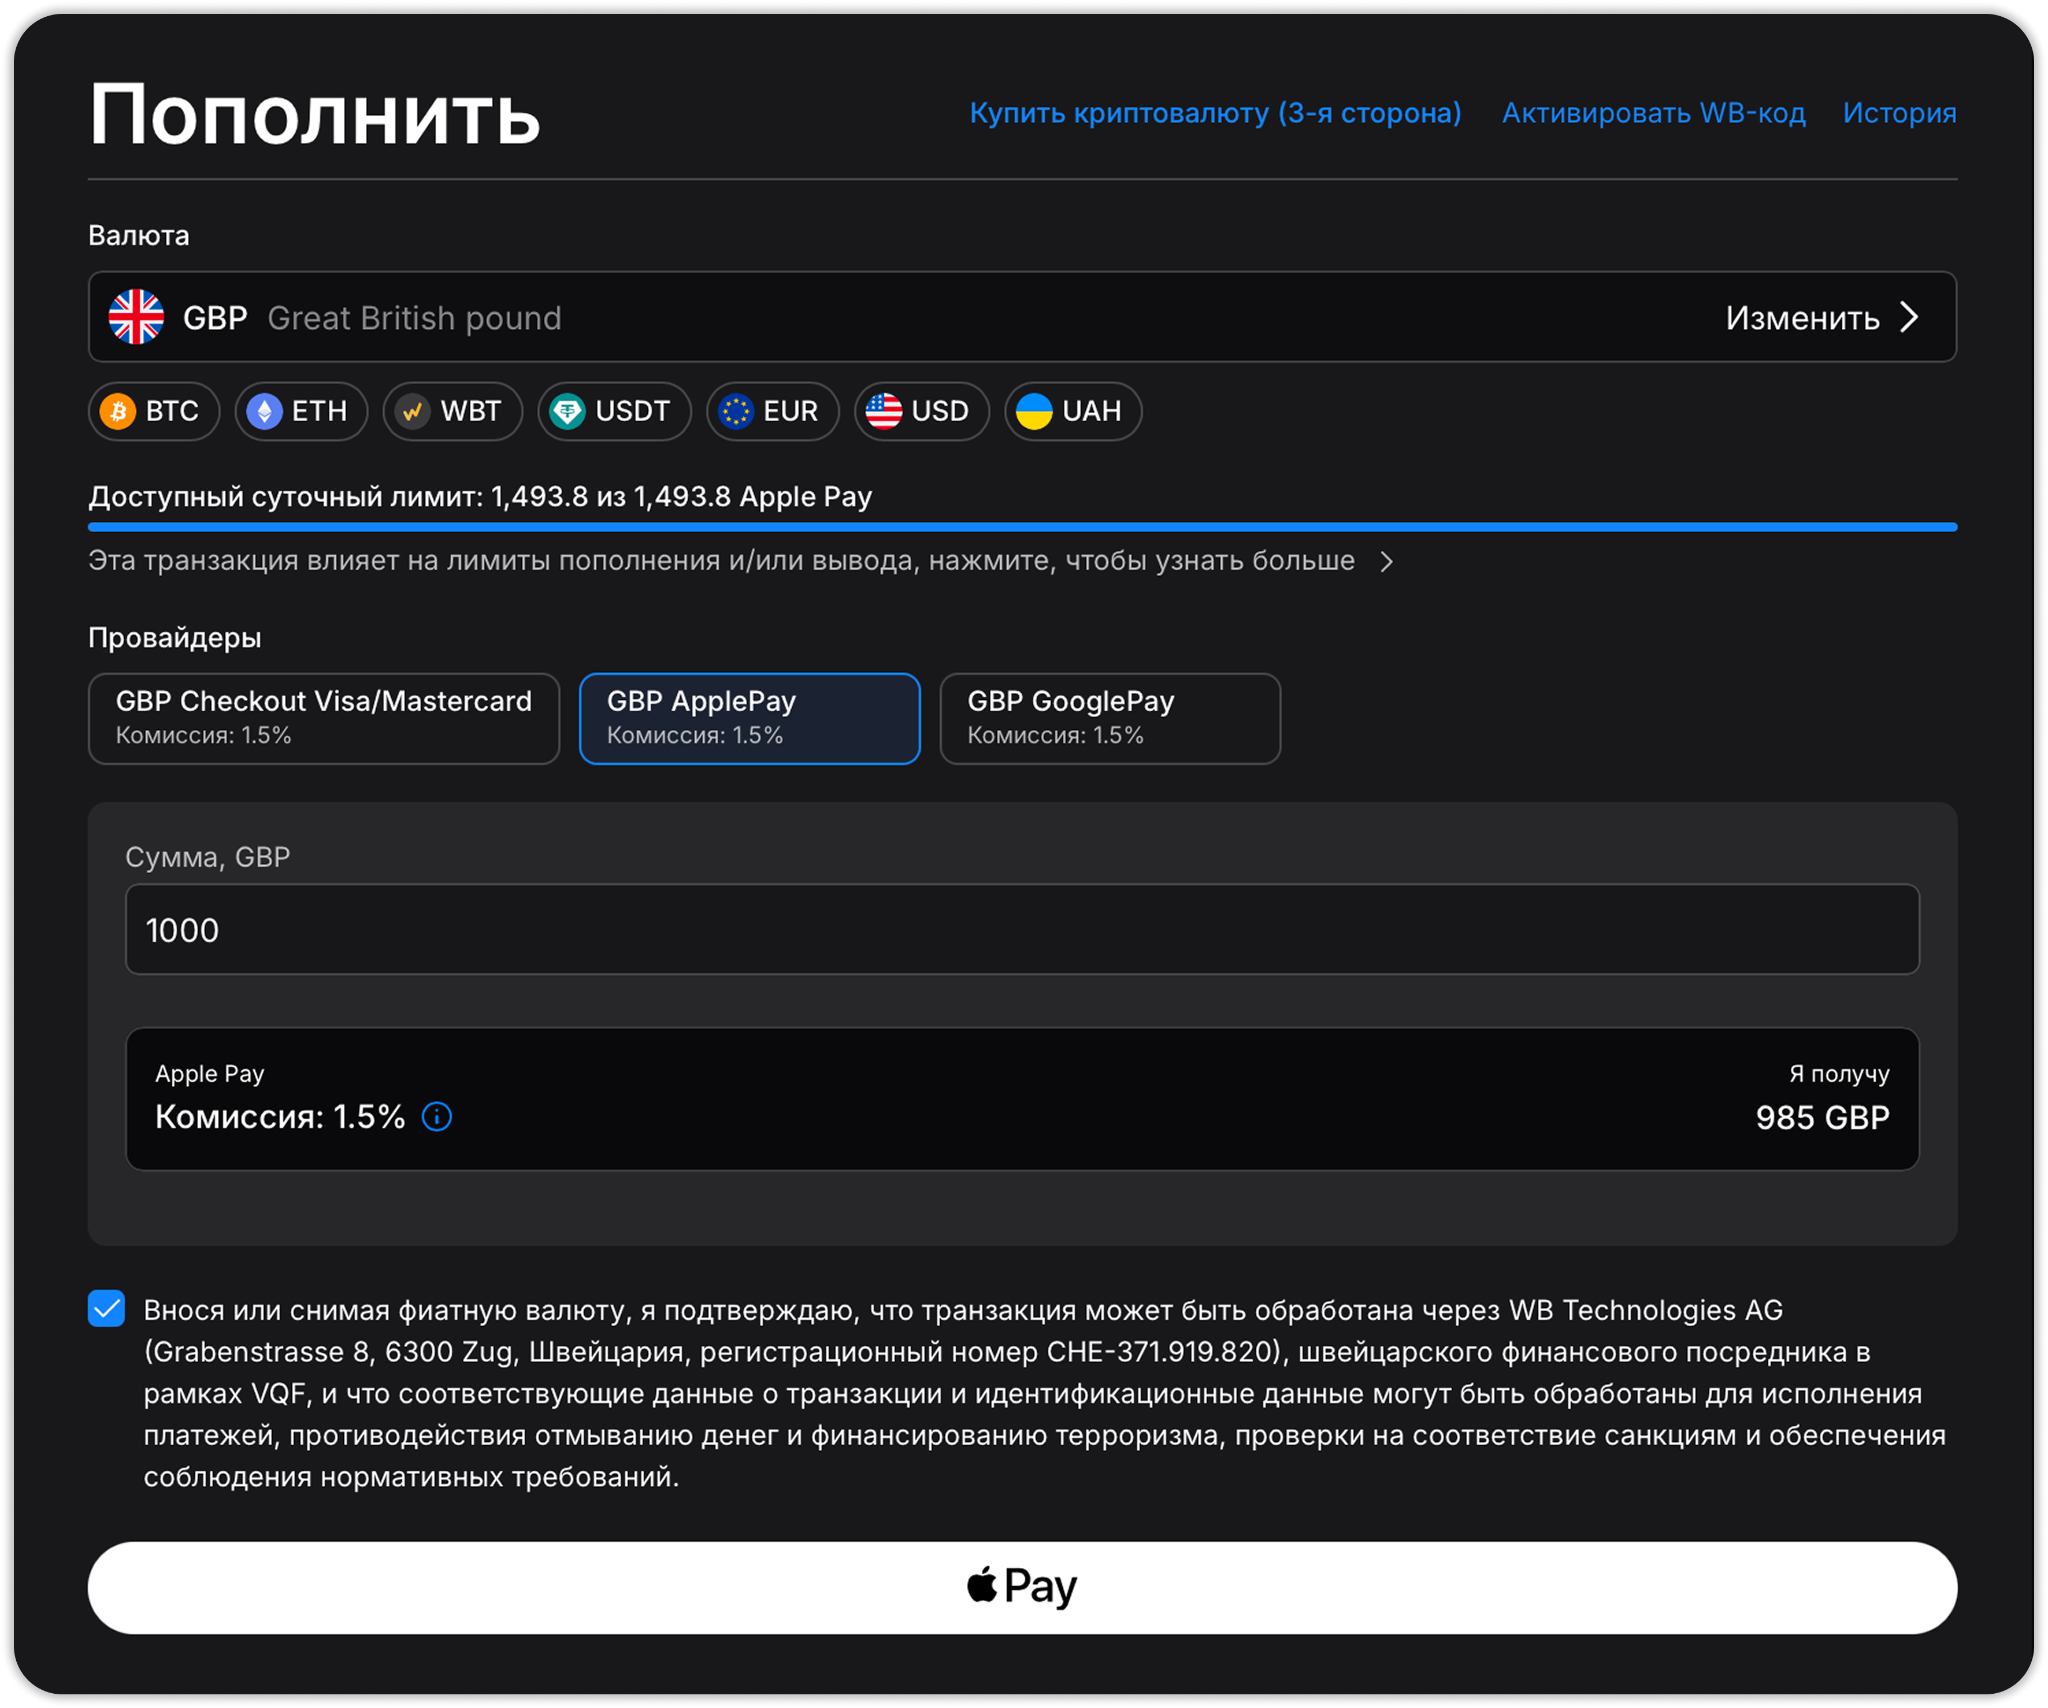Click the USD flag icon

tap(884, 411)
